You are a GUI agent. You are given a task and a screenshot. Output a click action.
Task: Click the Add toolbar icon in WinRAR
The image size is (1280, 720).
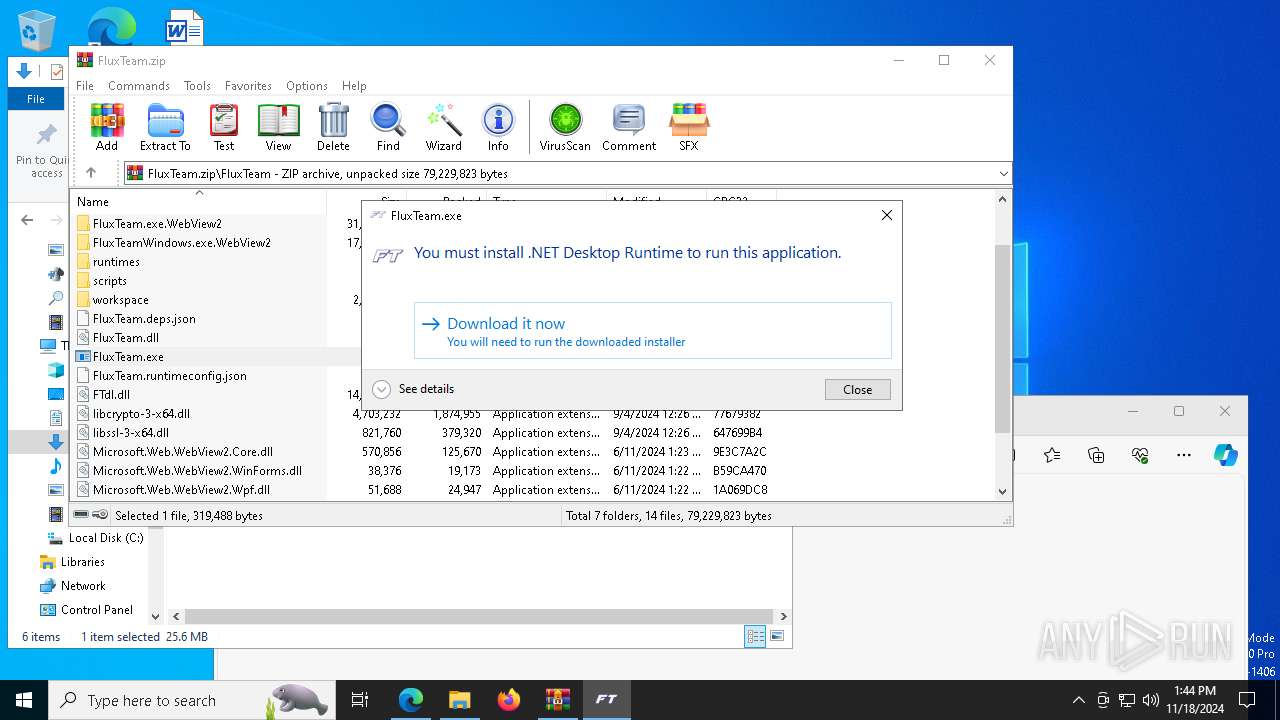(107, 127)
